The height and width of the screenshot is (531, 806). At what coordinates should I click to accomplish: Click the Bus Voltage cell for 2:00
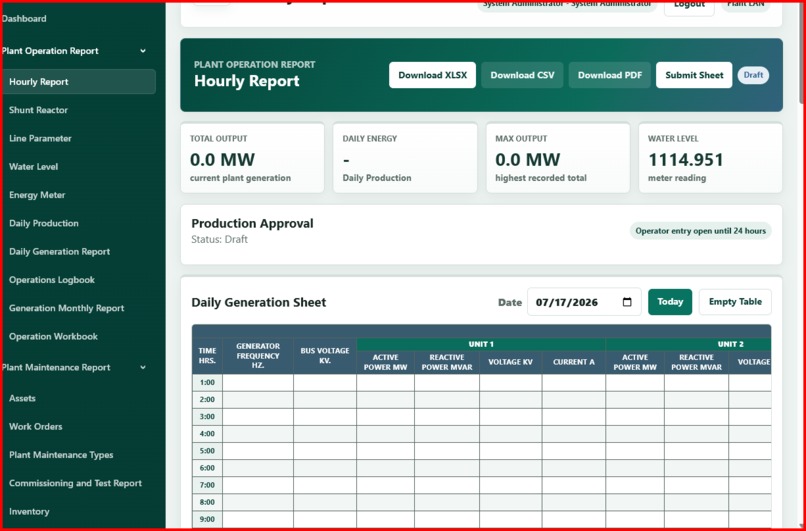[325, 400]
